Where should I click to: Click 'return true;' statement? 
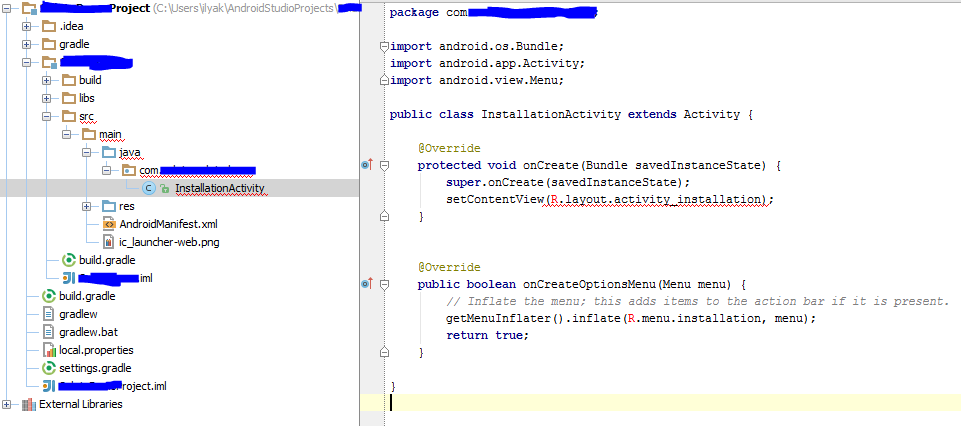pos(487,335)
